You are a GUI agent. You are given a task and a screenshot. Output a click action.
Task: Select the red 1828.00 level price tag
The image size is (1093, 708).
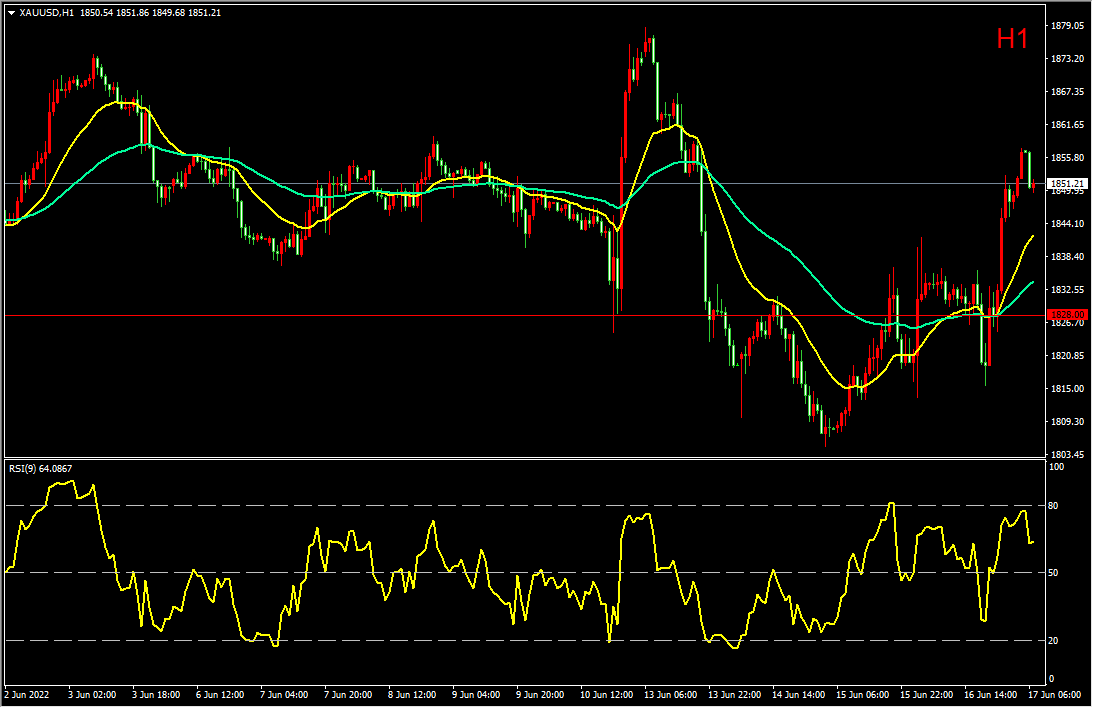click(1067, 315)
